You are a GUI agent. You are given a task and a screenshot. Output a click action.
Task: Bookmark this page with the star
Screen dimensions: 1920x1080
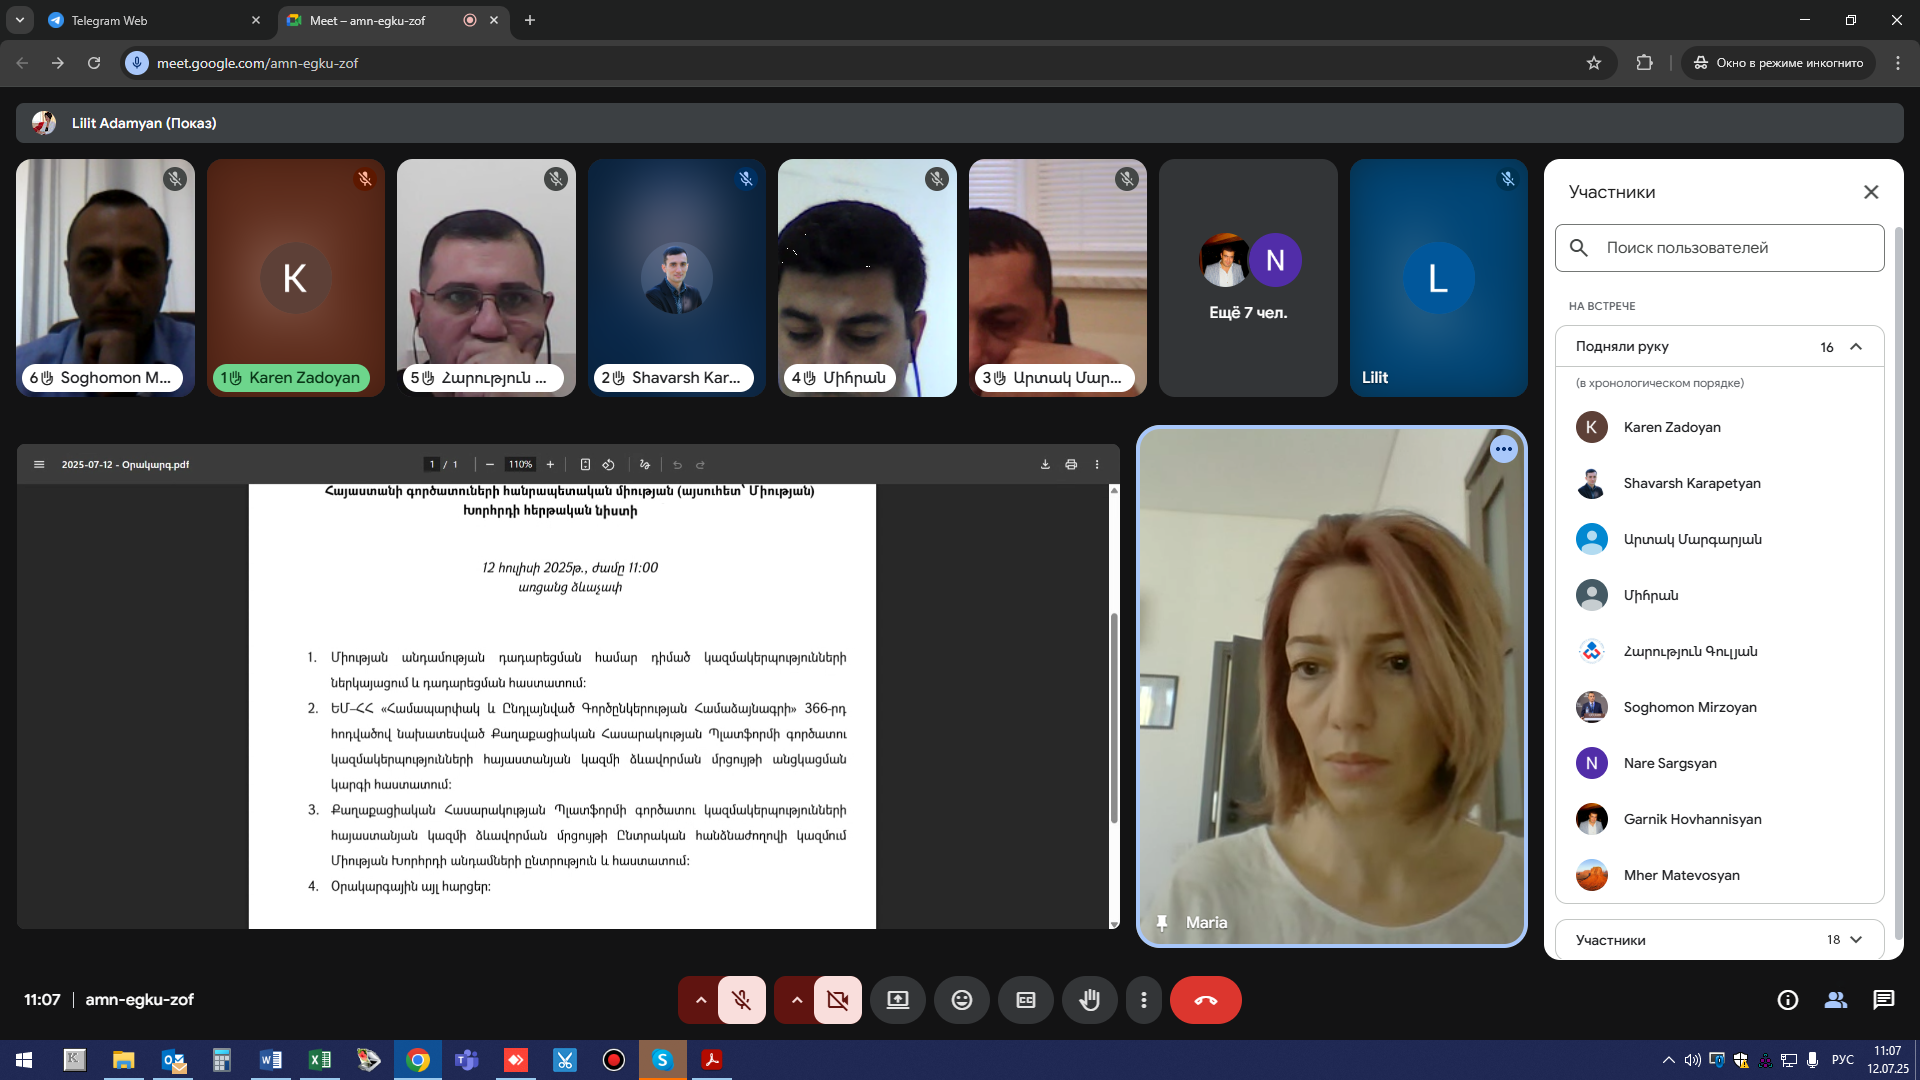coord(1594,63)
